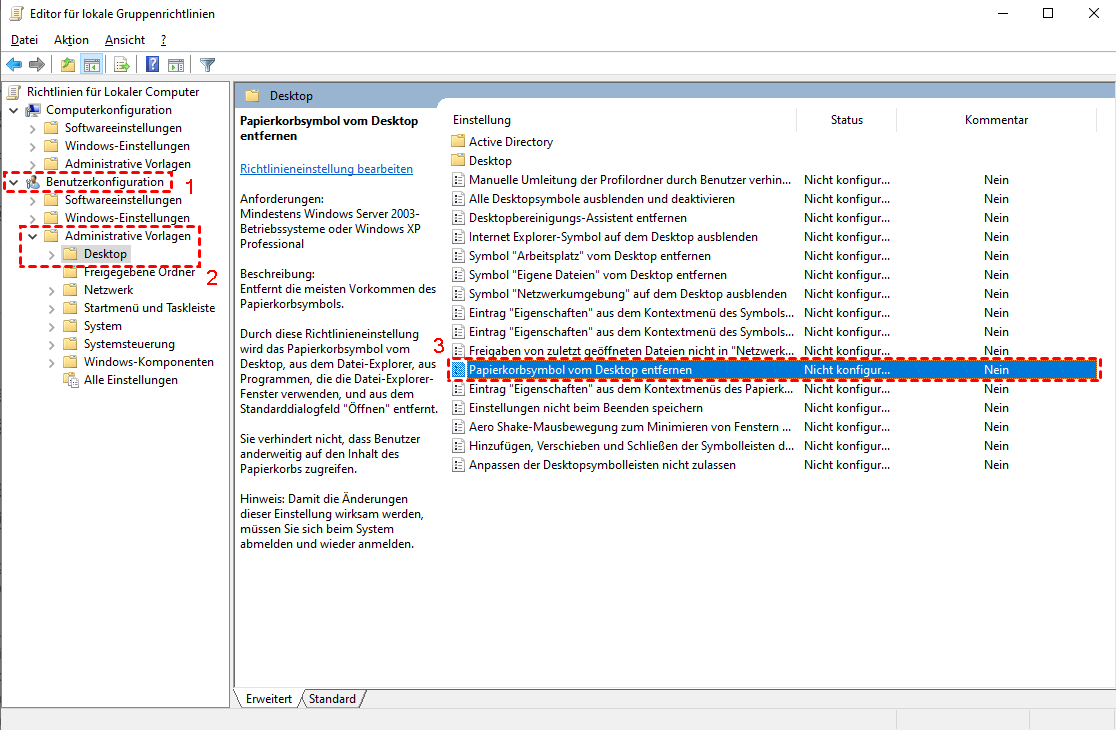Collapse the Benutzerkonfiguration node arrow
Viewport: 1116px width, 730px height.
click(14, 182)
